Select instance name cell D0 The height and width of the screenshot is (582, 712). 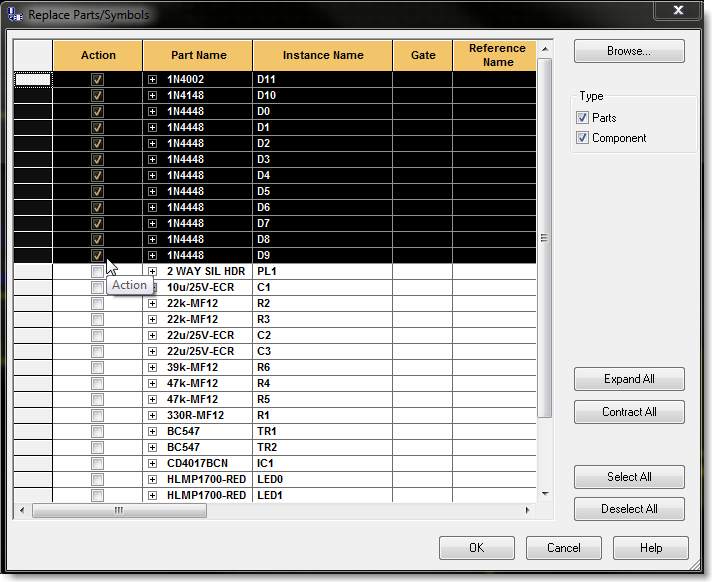pyautogui.click(x=322, y=111)
